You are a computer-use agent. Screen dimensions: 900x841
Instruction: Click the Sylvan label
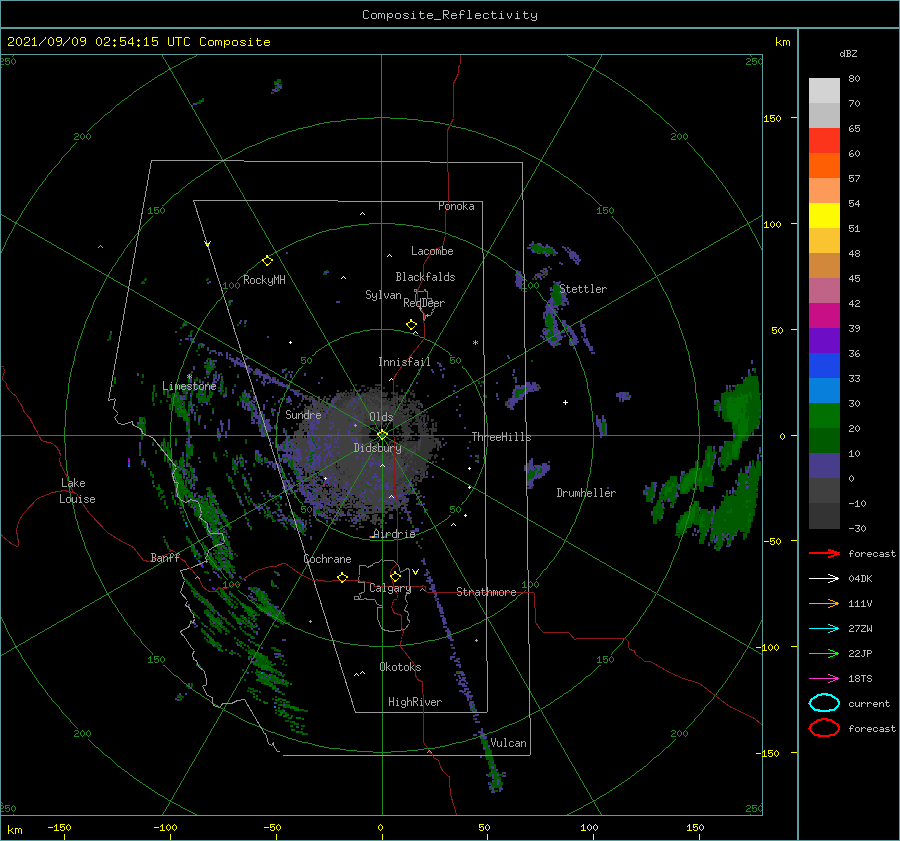tap(383, 295)
